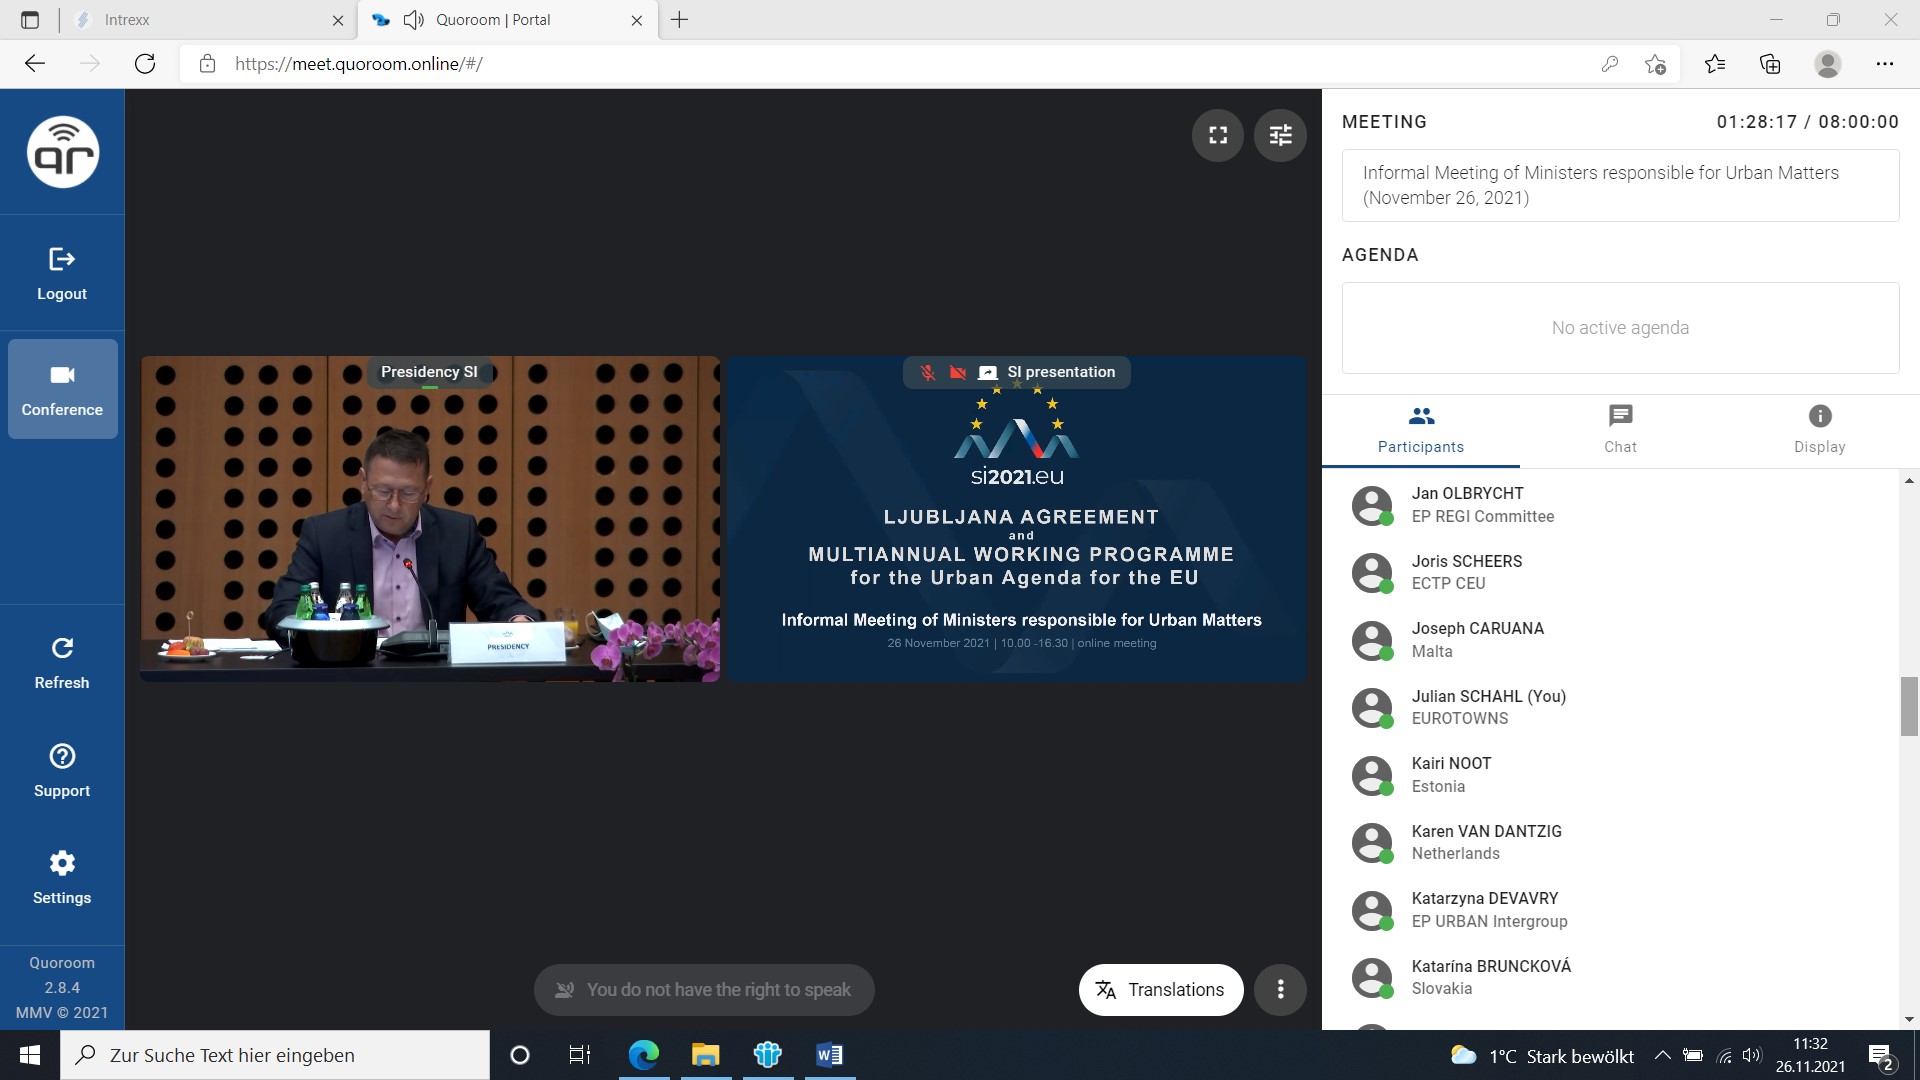Click the Refresh sidebar icon
This screenshot has height=1080, width=1920.
click(62, 662)
